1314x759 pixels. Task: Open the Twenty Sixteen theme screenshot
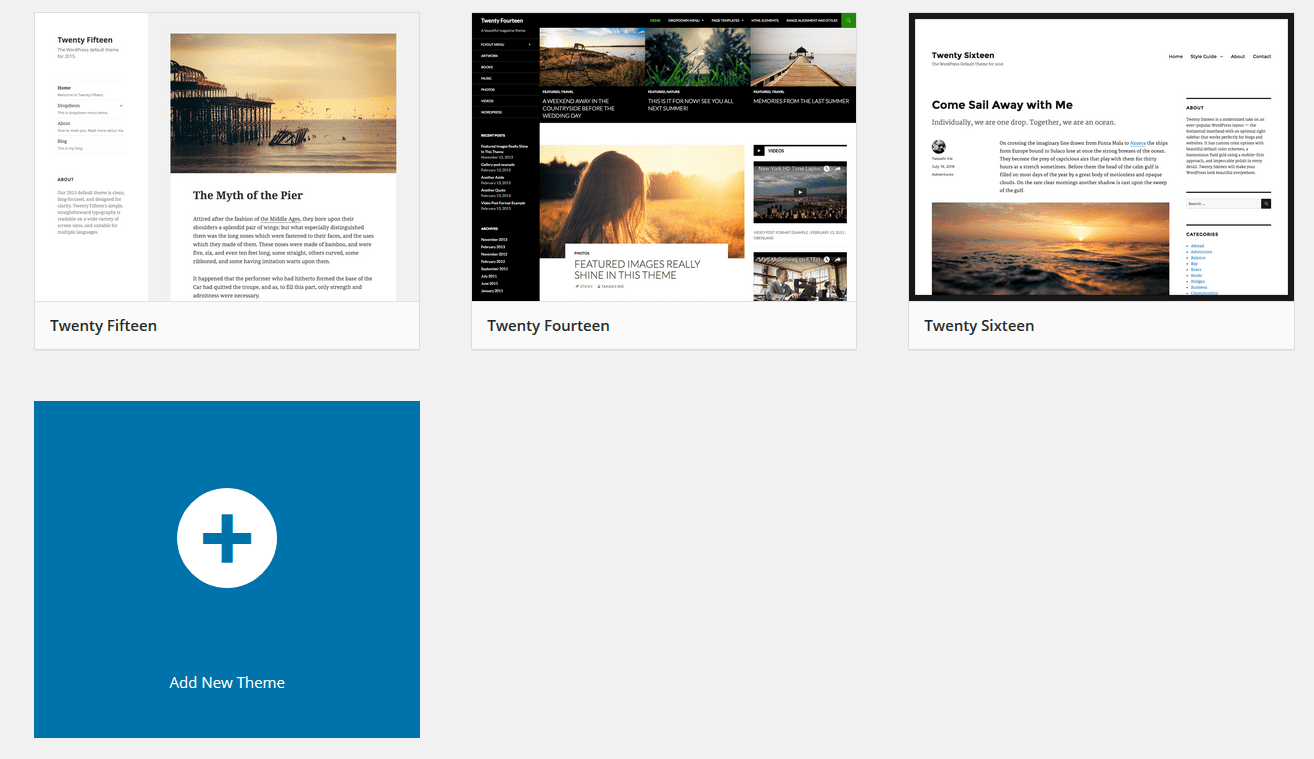click(x=1101, y=157)
